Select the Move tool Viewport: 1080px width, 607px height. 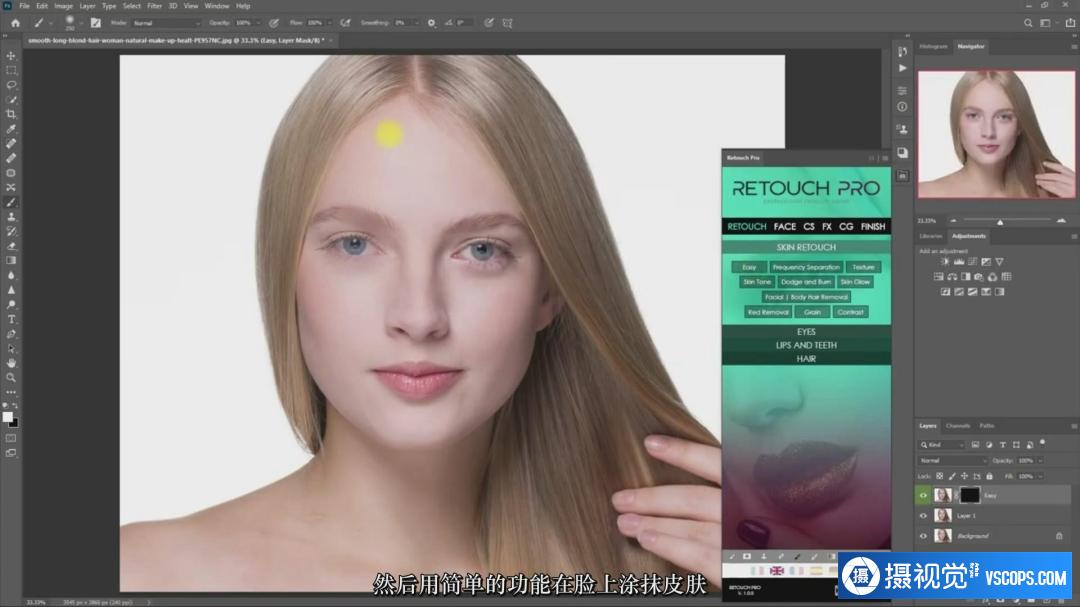[11, 56]
